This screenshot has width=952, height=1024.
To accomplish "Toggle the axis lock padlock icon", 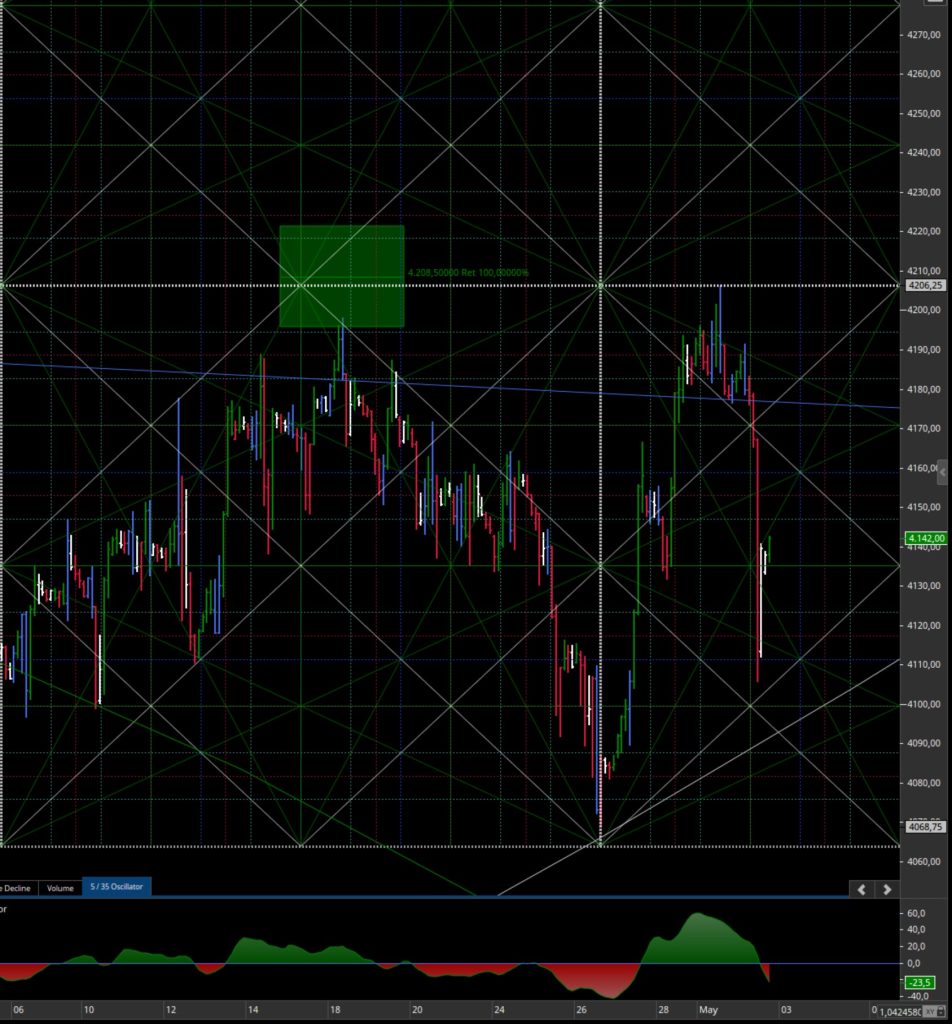I will (942, 1012).
